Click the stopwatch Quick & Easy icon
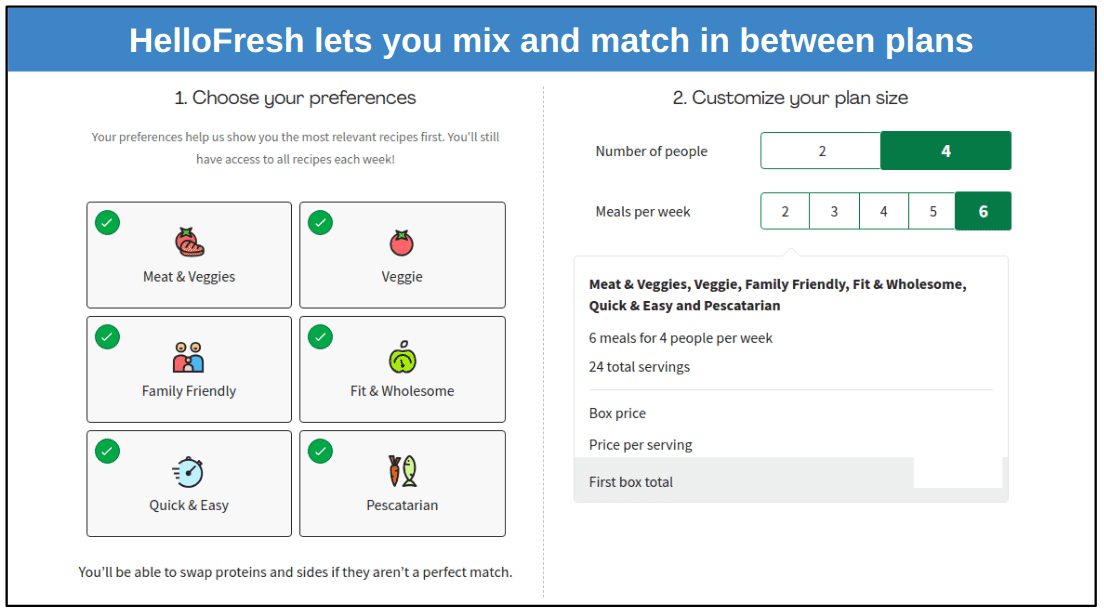Viewport: 1104px width, 613px height. (188, 471)
